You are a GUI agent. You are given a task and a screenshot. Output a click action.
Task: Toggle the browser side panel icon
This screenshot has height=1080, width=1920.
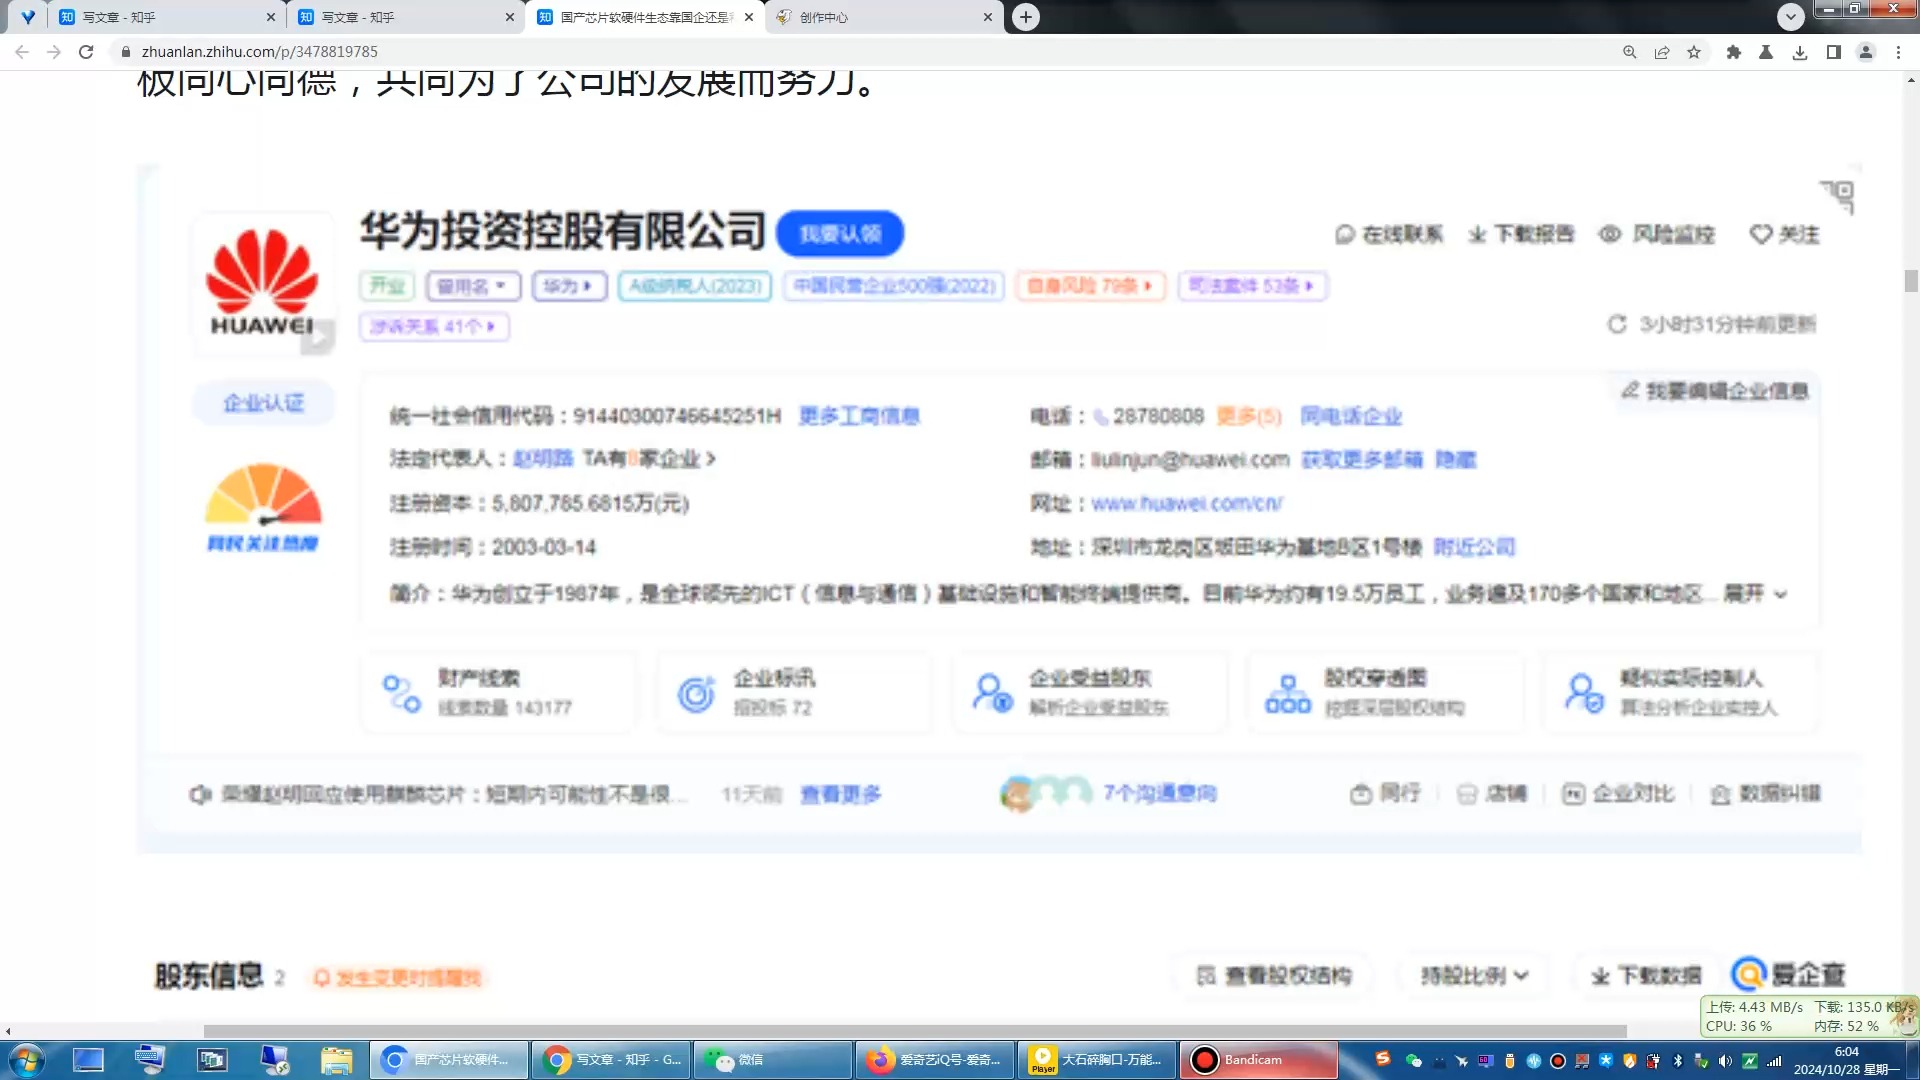click(1833, 52)
